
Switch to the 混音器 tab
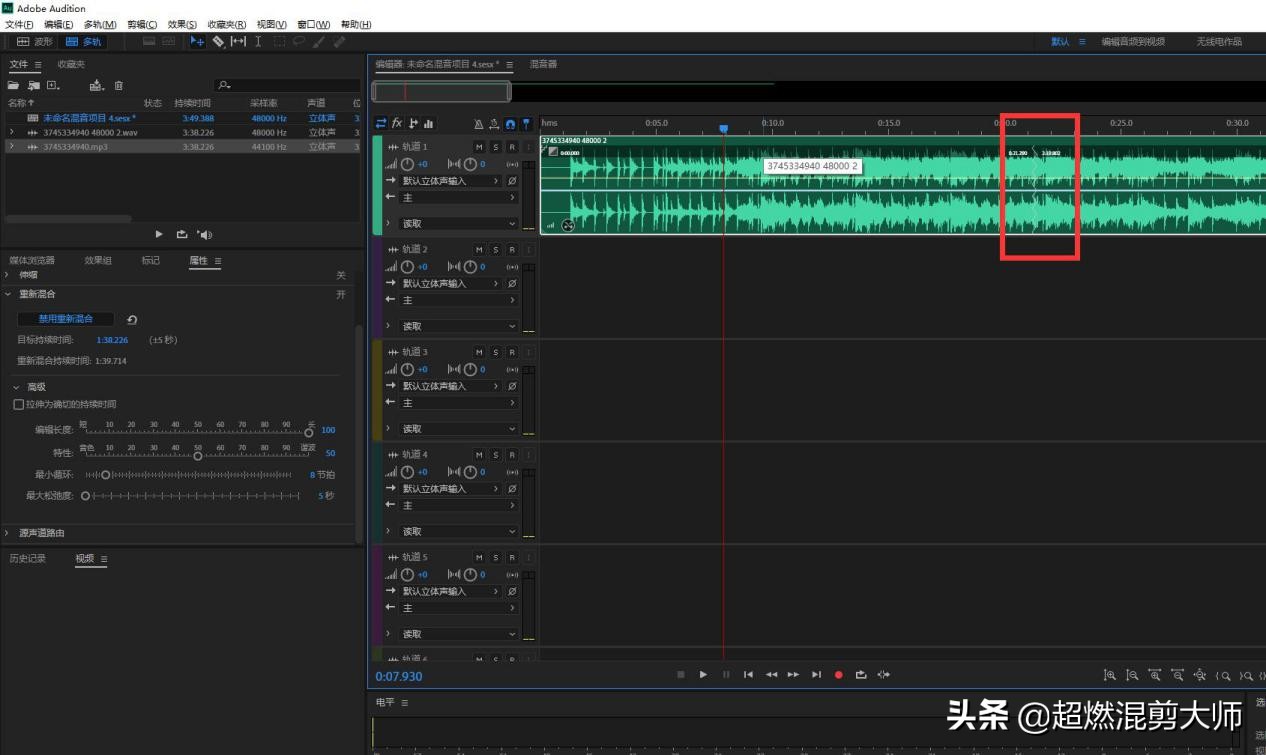[x=543, y=64]
